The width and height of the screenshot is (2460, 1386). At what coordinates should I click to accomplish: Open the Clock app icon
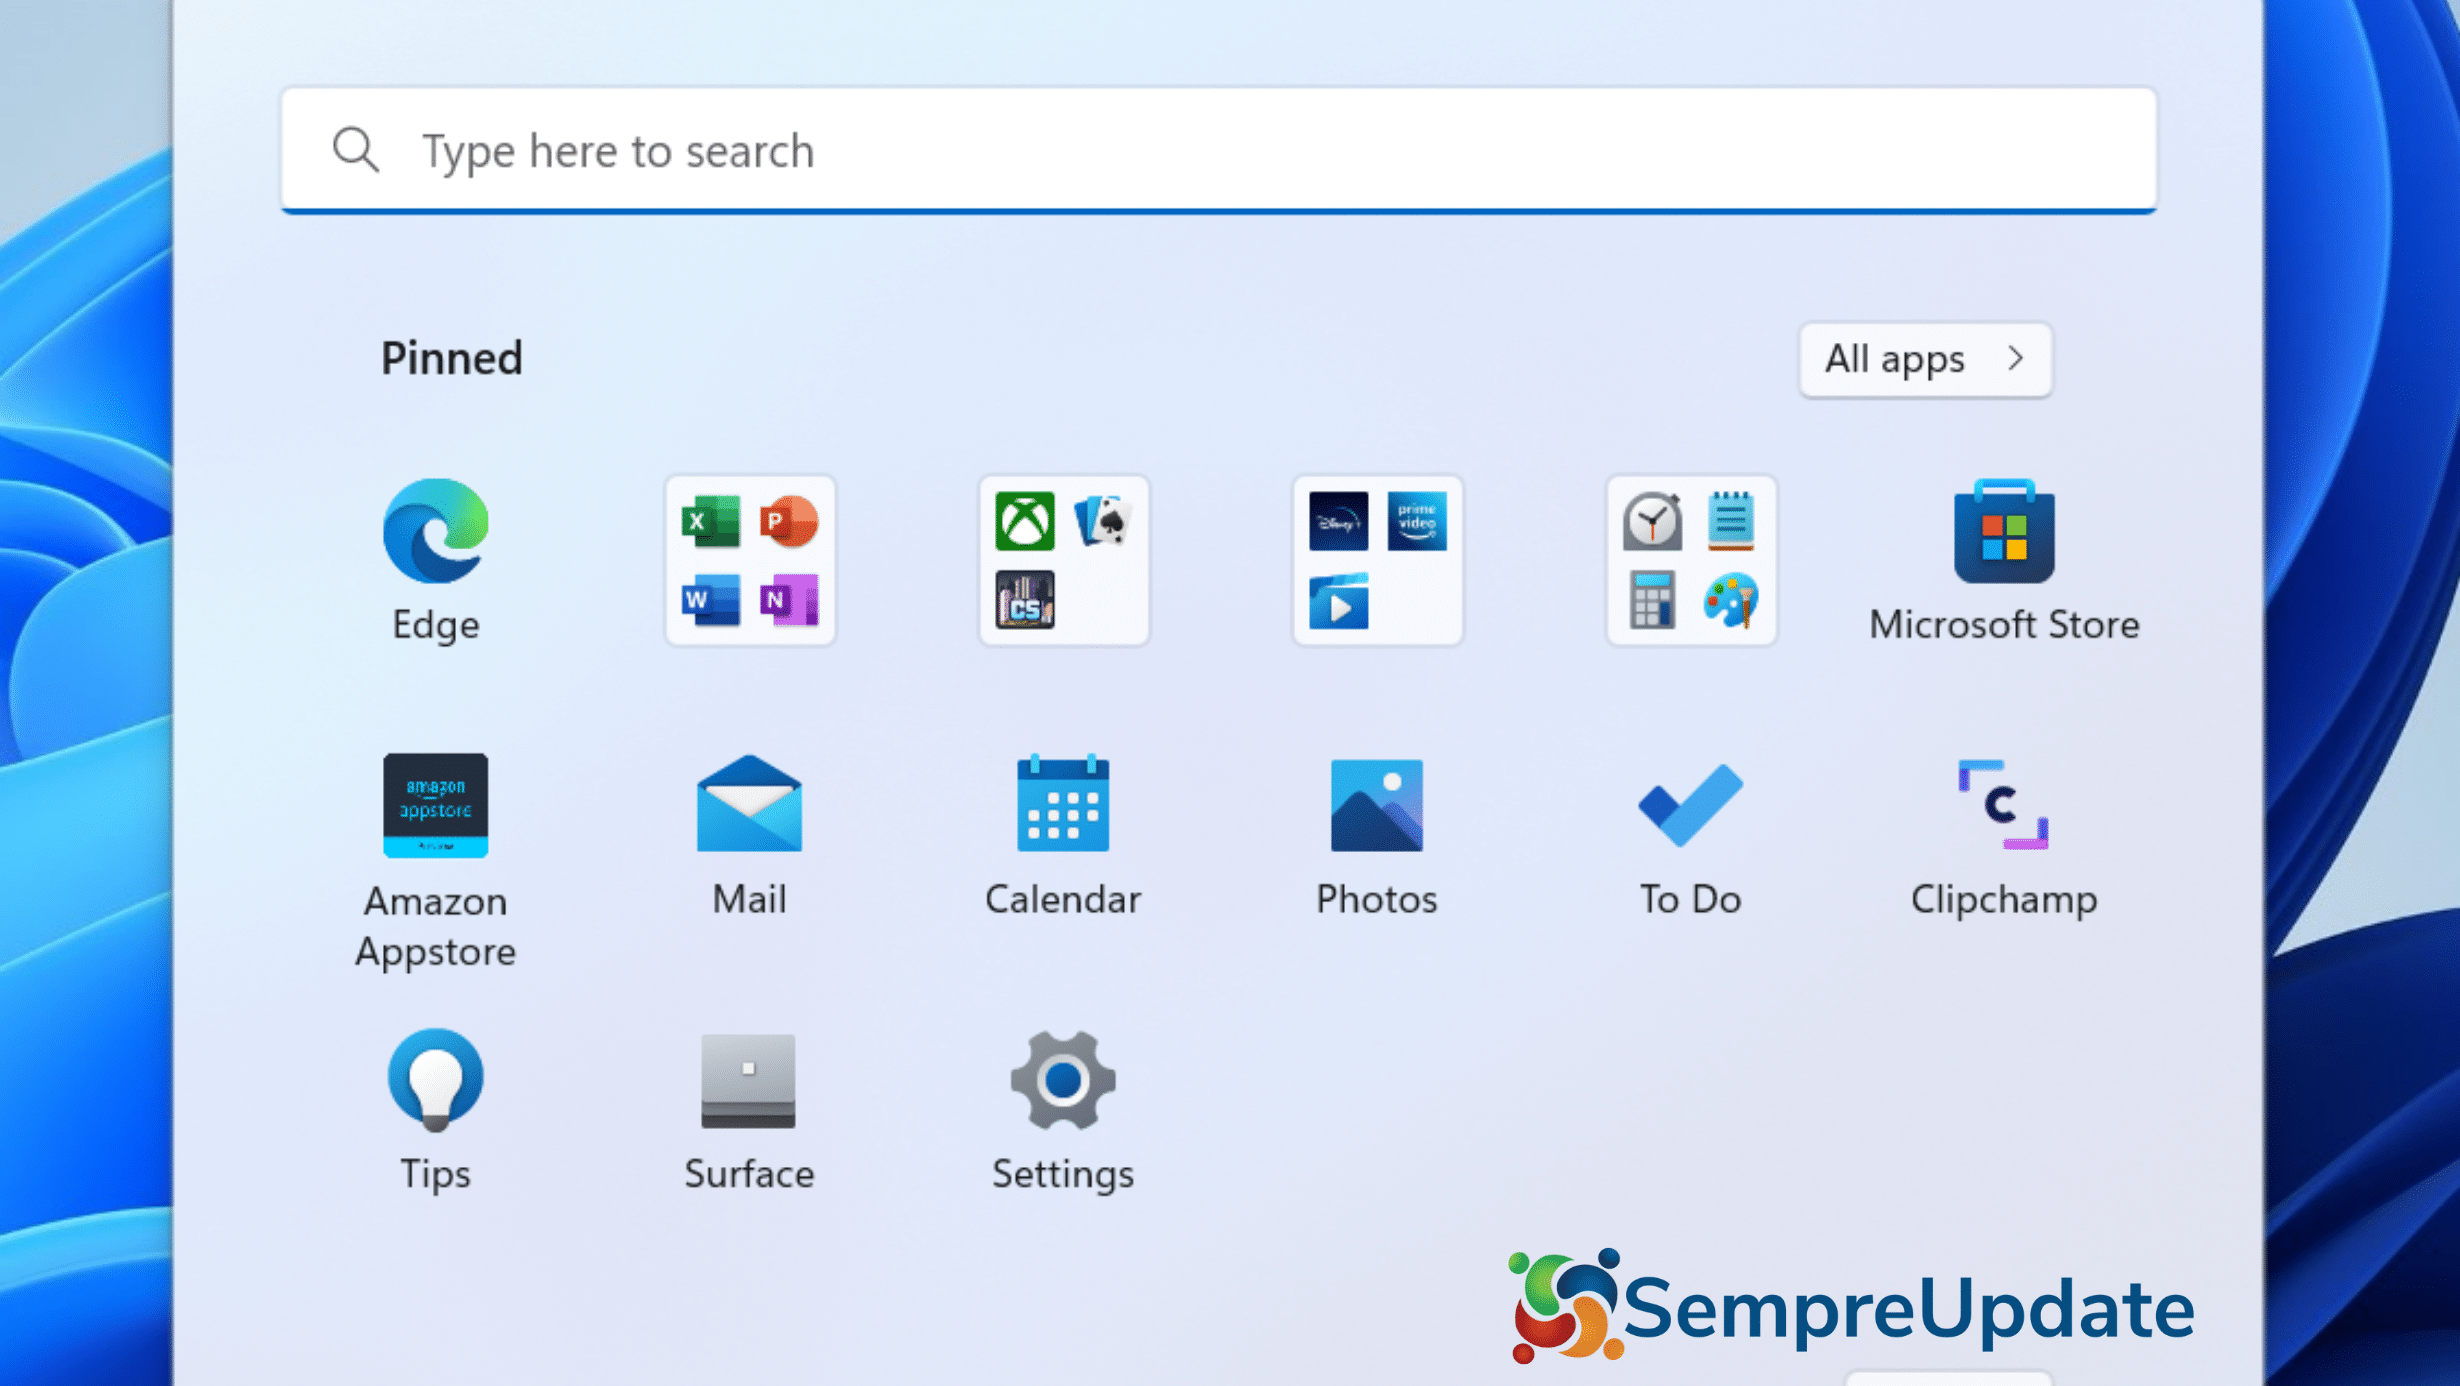click(1653, 521)
